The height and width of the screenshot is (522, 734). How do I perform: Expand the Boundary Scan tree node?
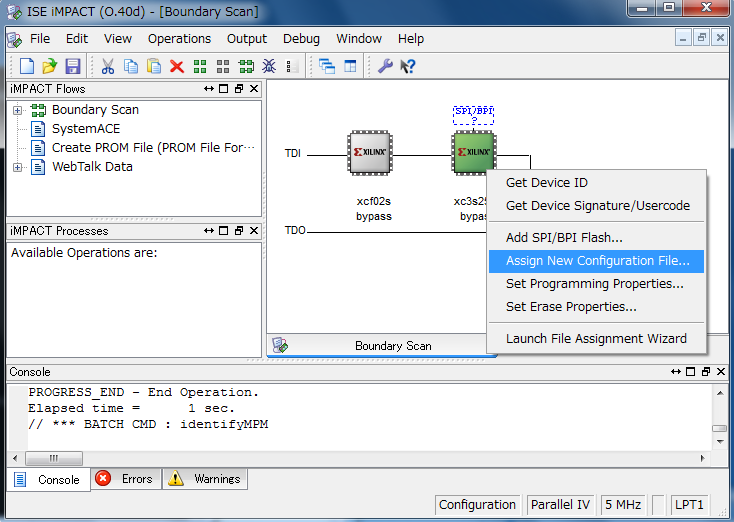(17, 110)
